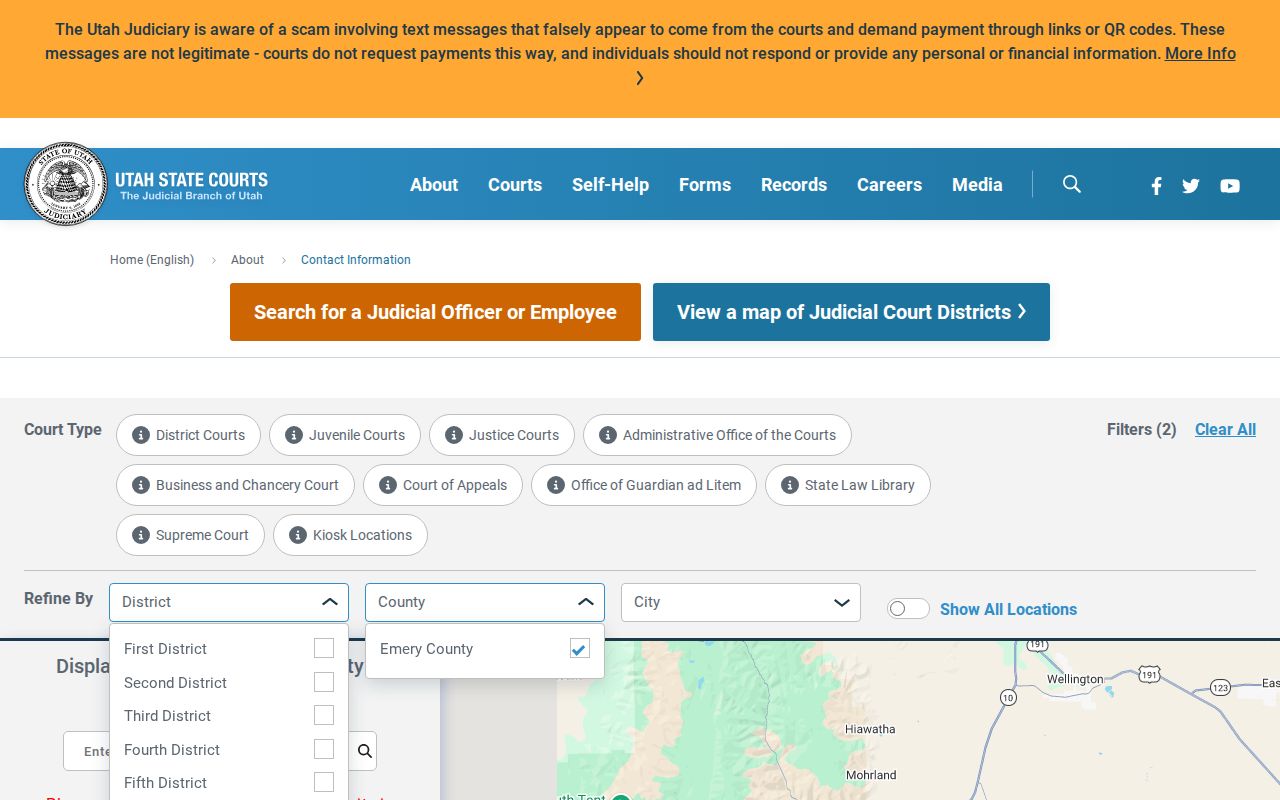Click info icon on District Courts chip

141,435
